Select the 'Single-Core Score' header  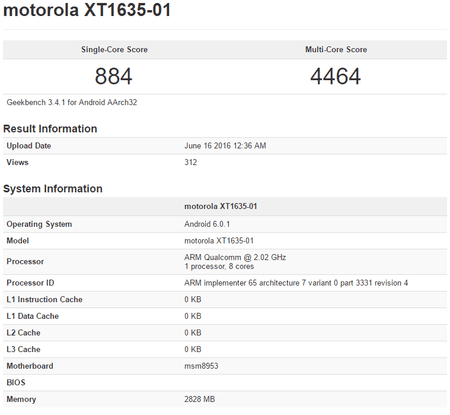pyautogui.click(x=114, y=50)
